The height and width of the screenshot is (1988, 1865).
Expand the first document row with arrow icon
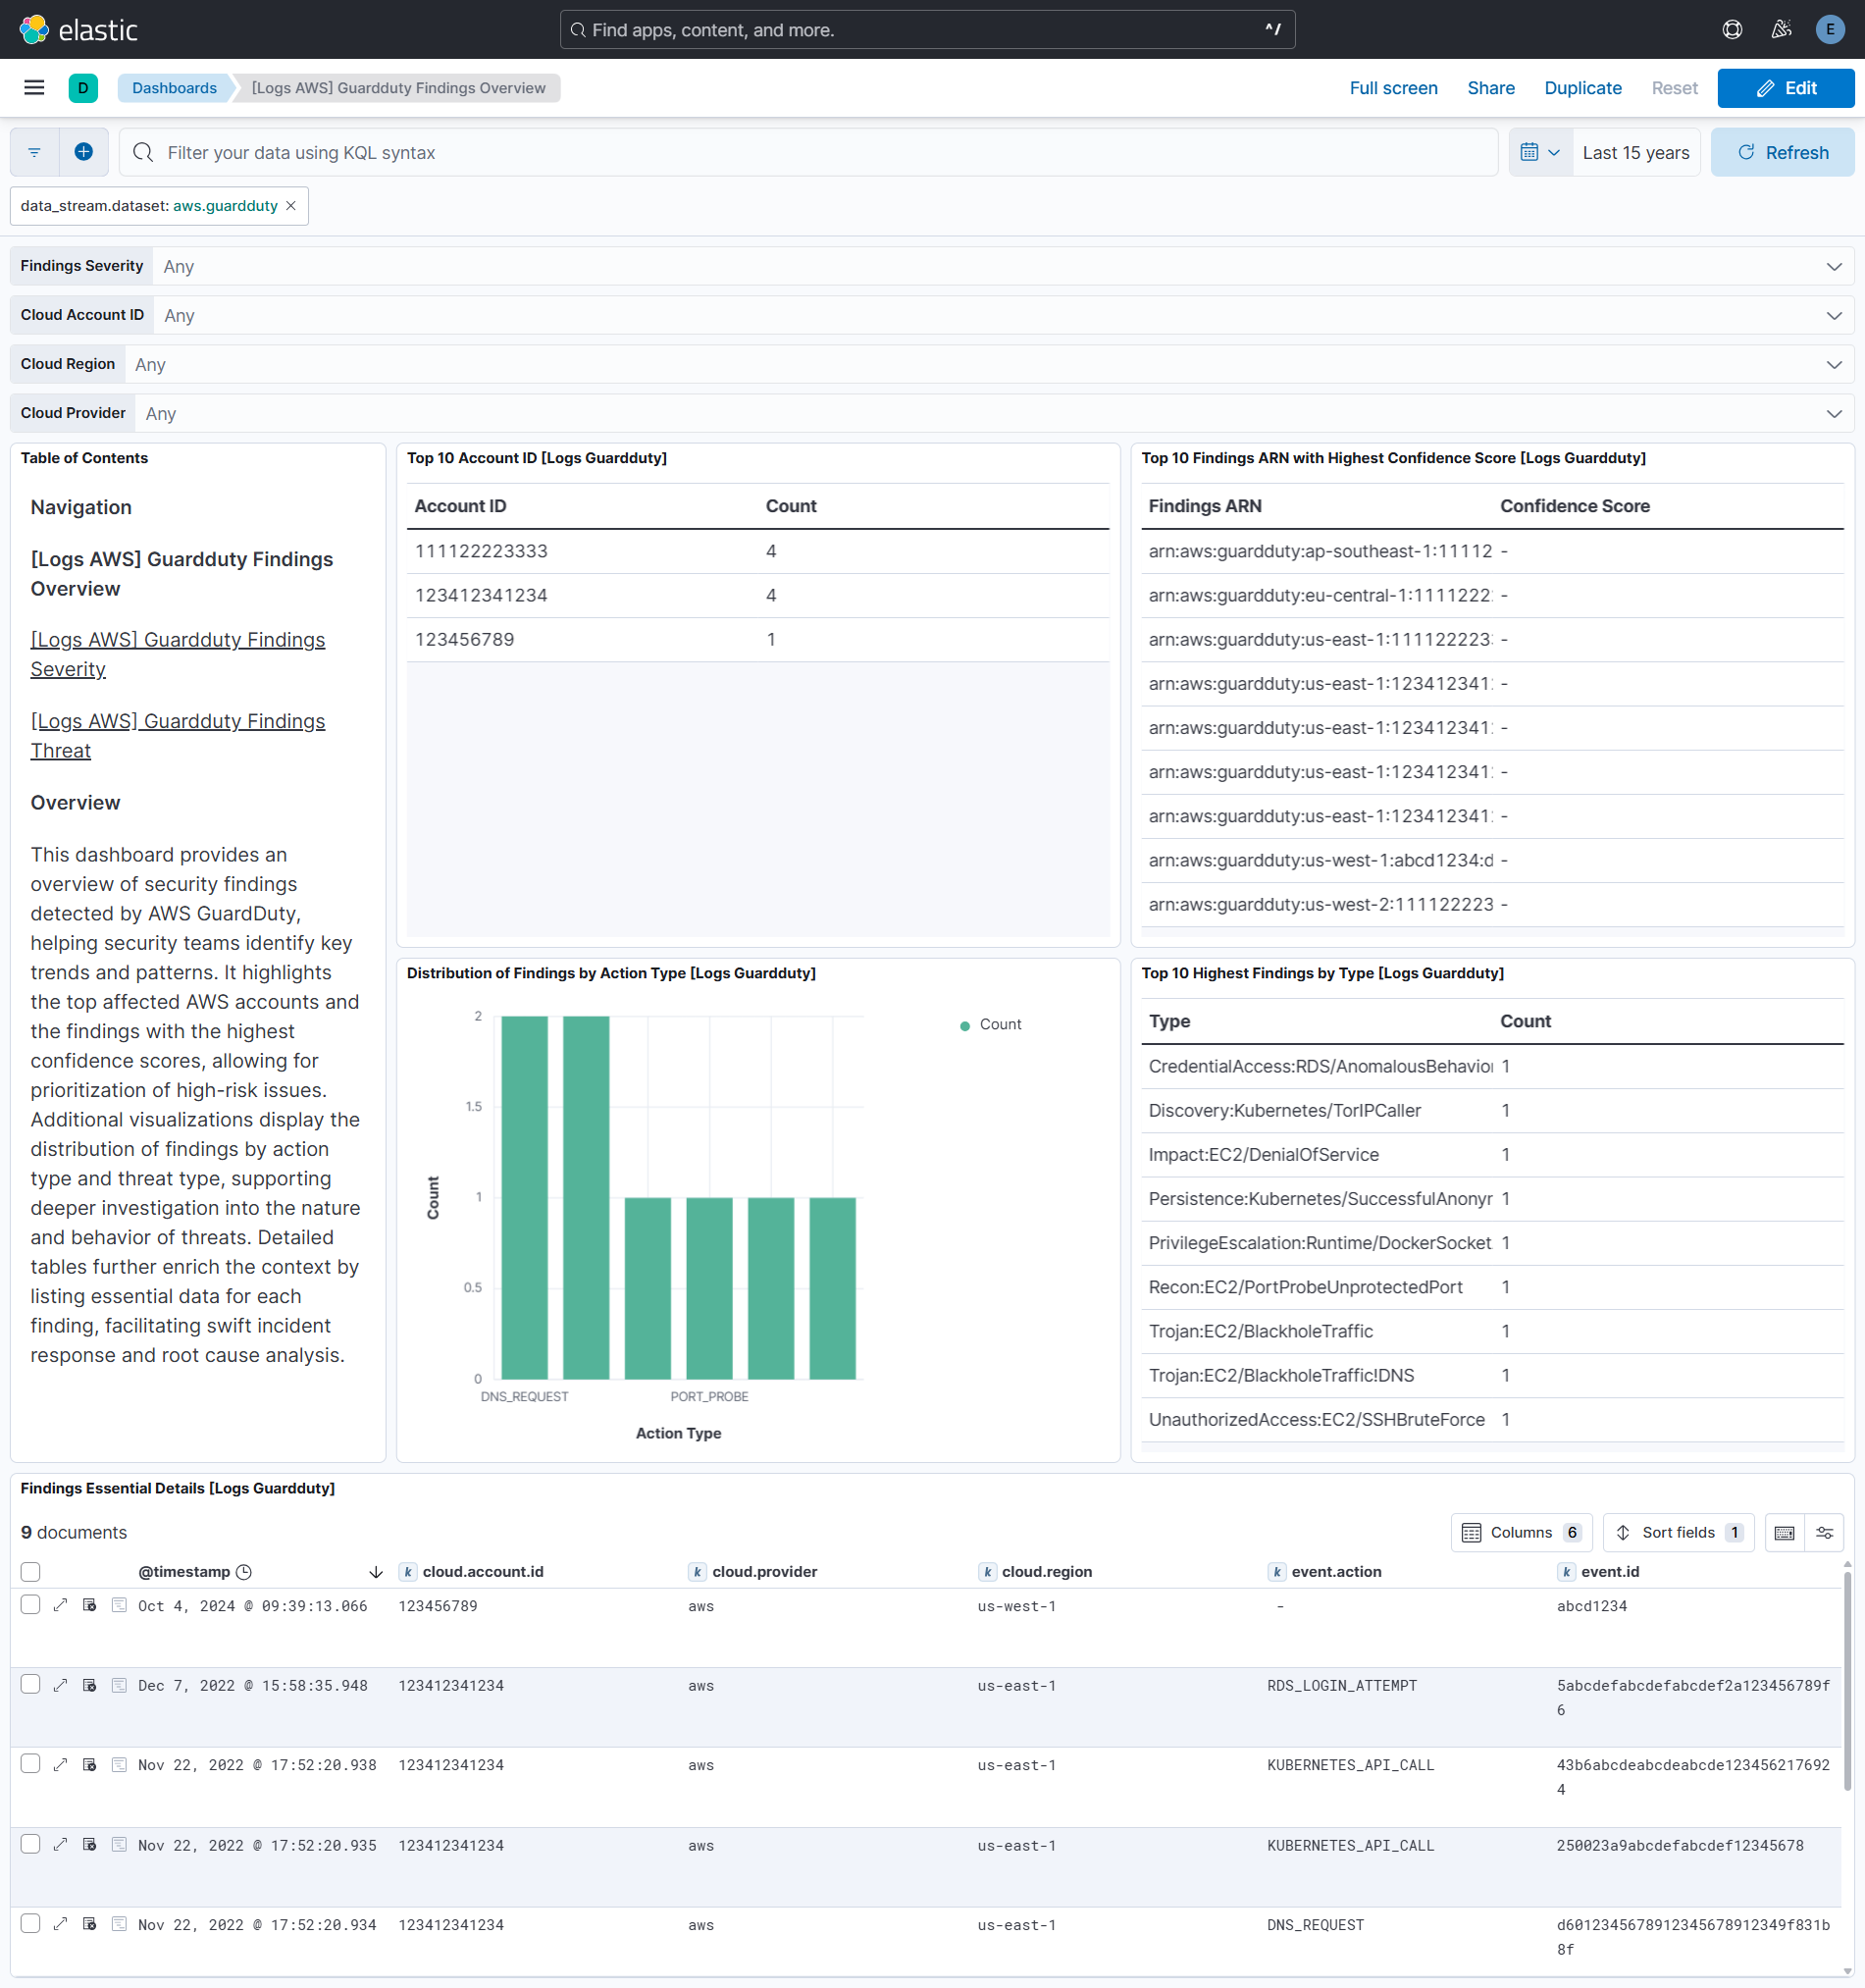[x=60, y=1605]
